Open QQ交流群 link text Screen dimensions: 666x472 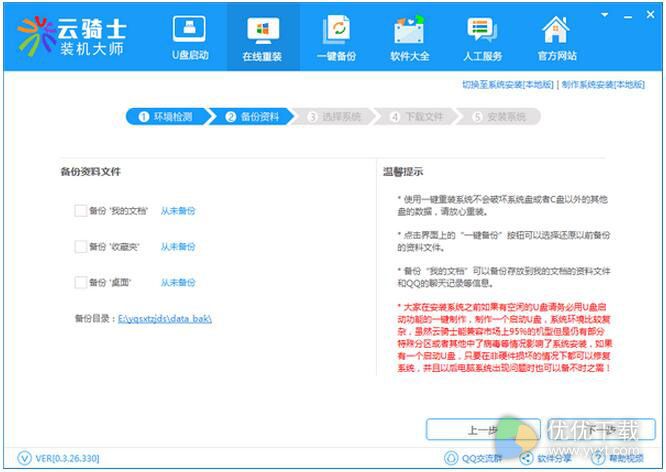click(482, 458)
